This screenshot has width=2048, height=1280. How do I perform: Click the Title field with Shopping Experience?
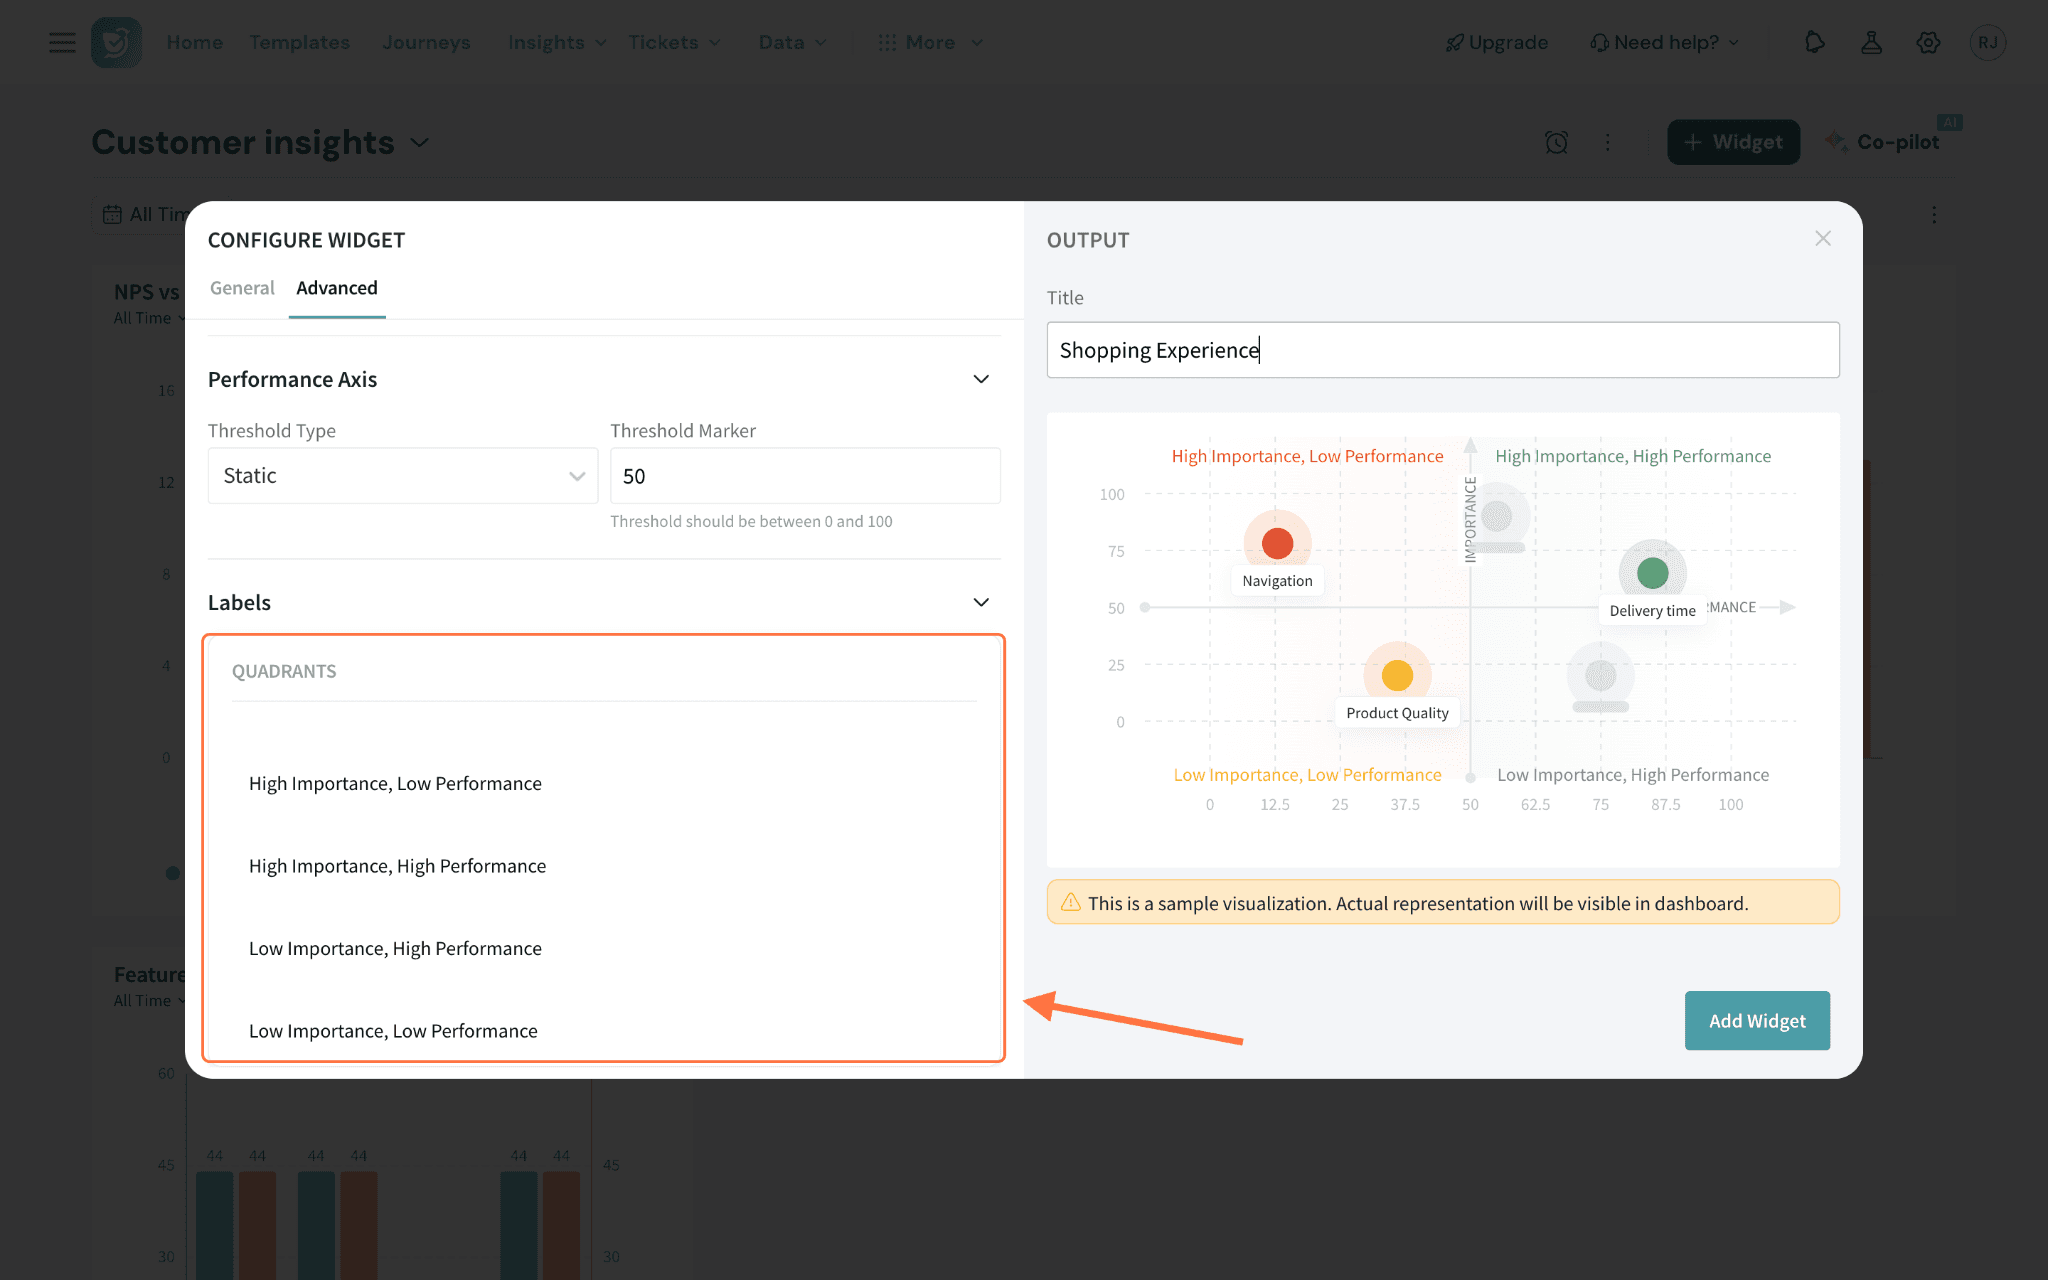pos(1442,350)
